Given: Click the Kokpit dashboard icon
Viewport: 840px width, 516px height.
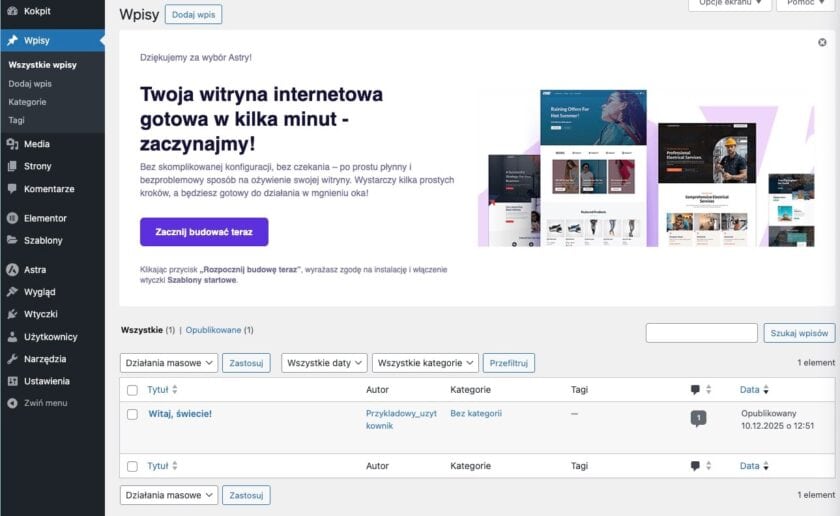Looking at the screenshot, I should (x=12, y=11).
